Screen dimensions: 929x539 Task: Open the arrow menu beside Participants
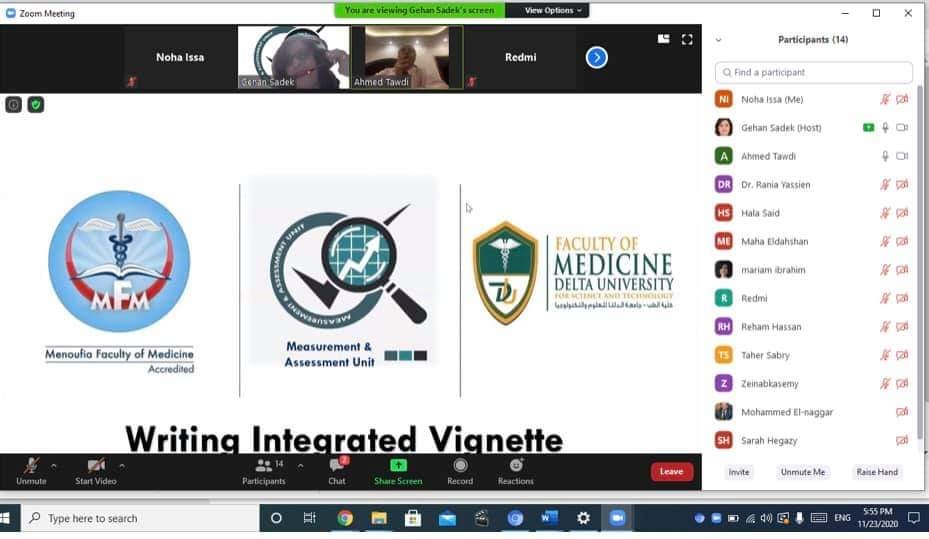point(300,466)
